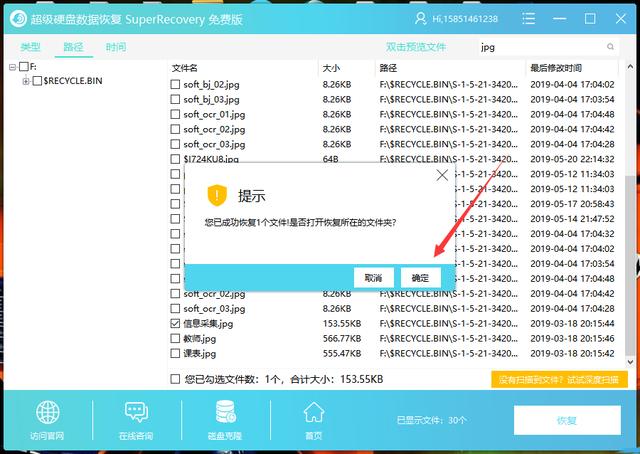Click the SuperRecovery app logo icon
Screen dimensions: 640x454
point(18,19)
